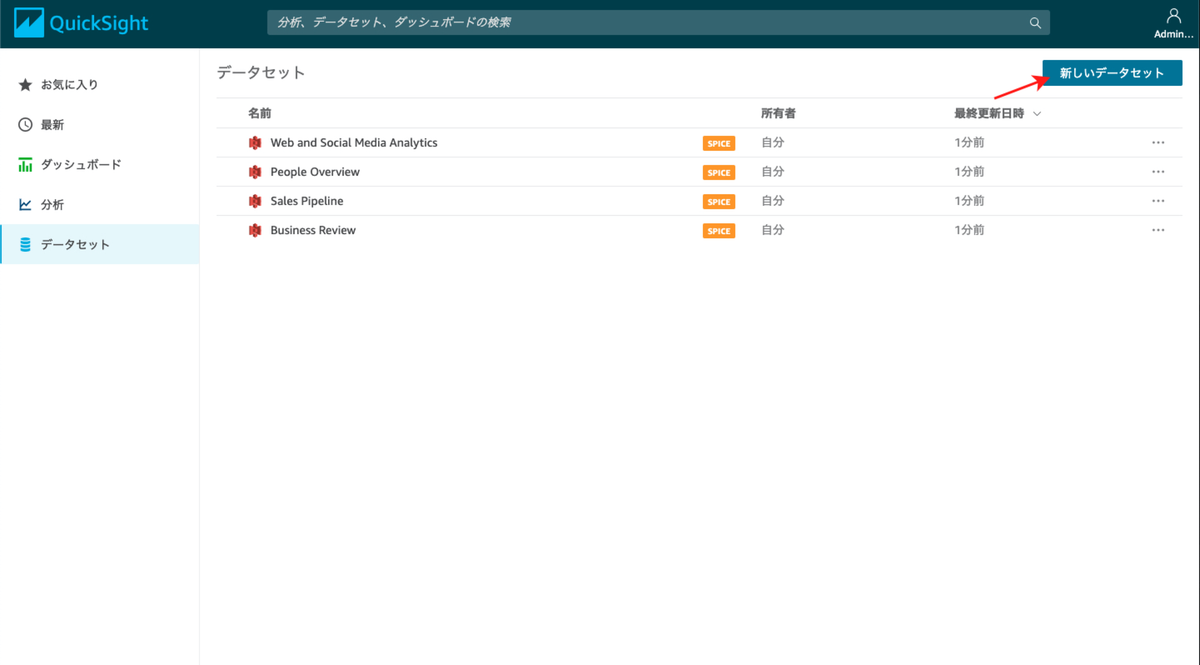This screenshot has height=665, width=1200.
Task: Click SPICE badge on Business Review row
Action: click(x=719, y=231)
